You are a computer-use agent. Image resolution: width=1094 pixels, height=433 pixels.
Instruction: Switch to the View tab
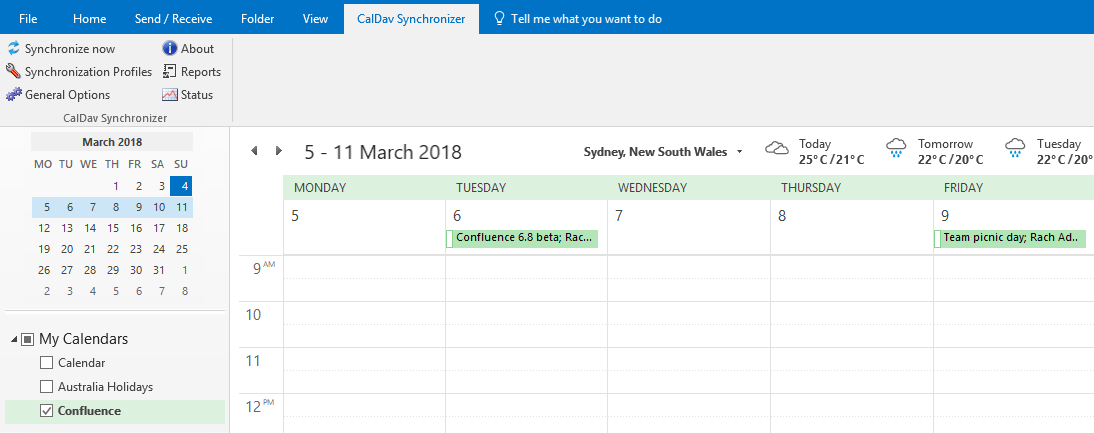315,19
